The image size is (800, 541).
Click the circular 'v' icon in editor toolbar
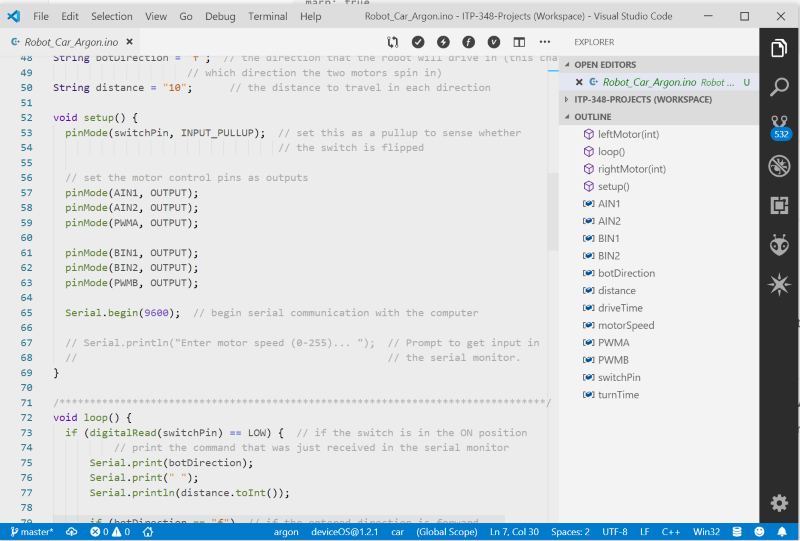[493, 42]
